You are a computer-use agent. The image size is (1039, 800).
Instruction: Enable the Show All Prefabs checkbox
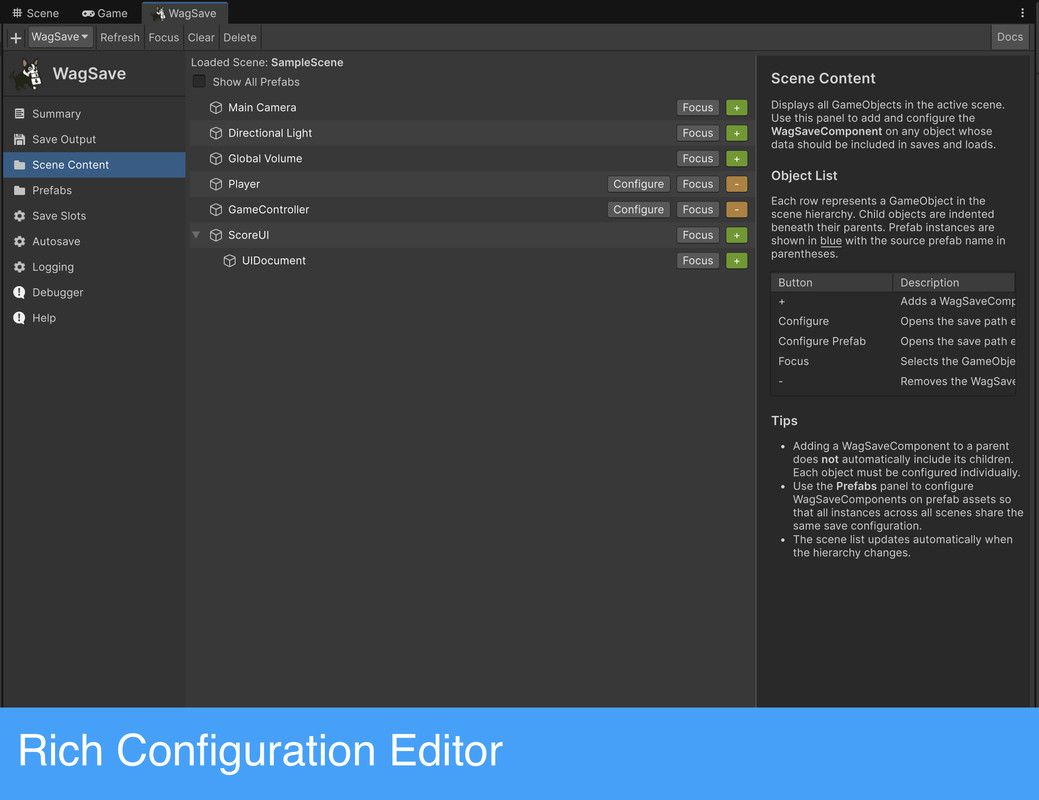(199, 82)
